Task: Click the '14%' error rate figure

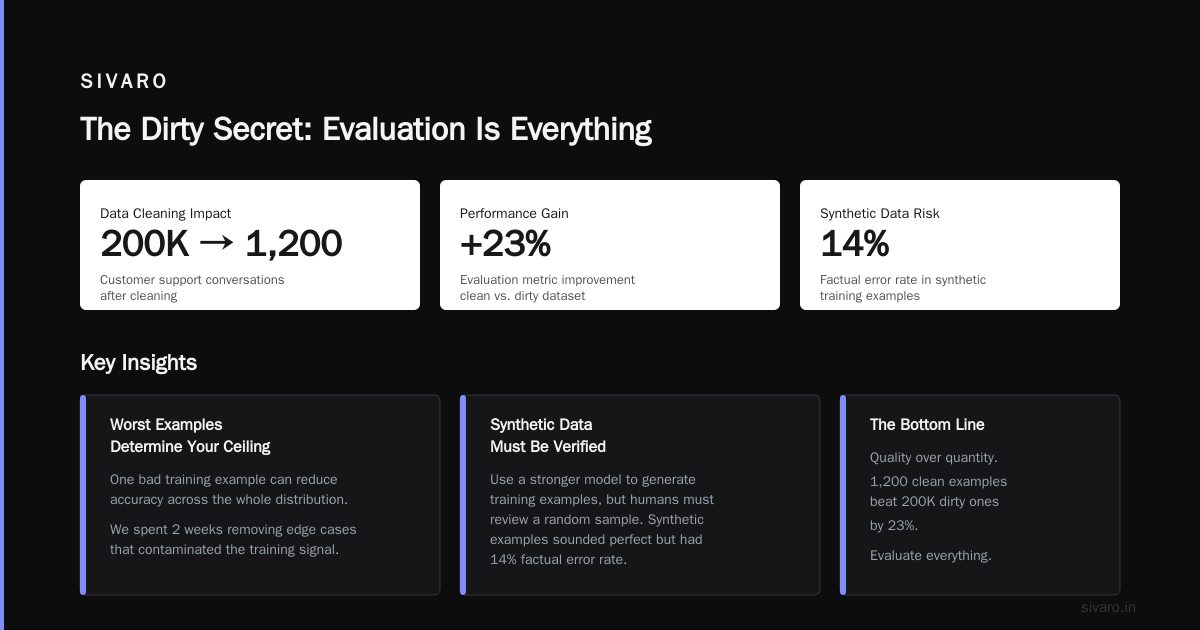Action: 855,244
